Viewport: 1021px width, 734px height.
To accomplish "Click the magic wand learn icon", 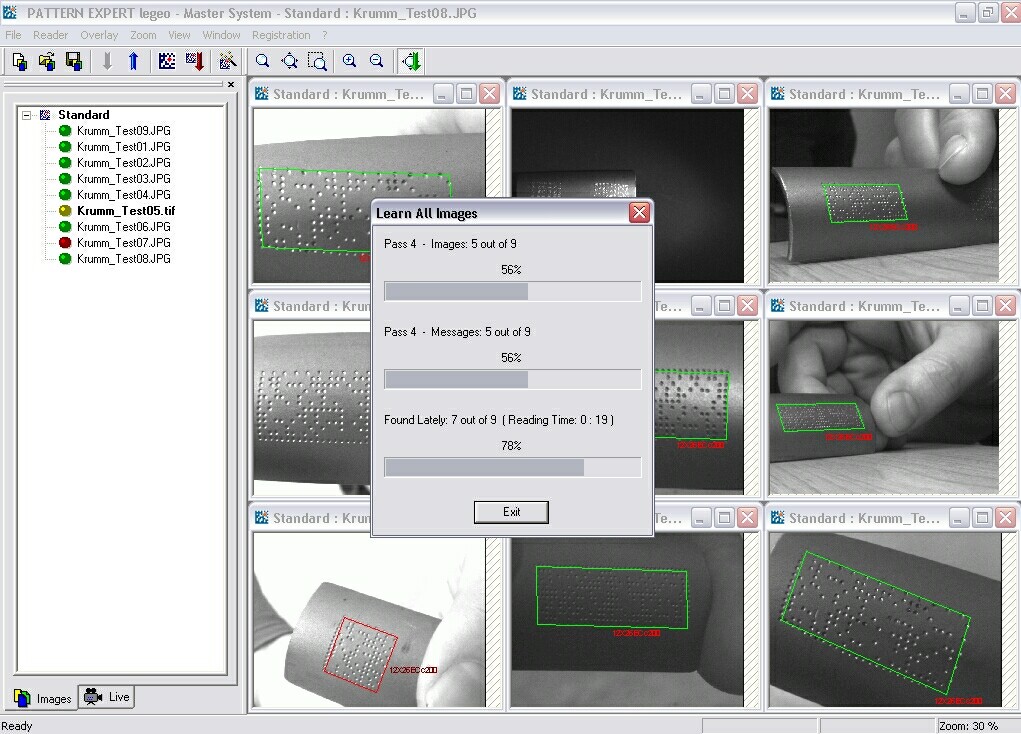I will (228, 61).
